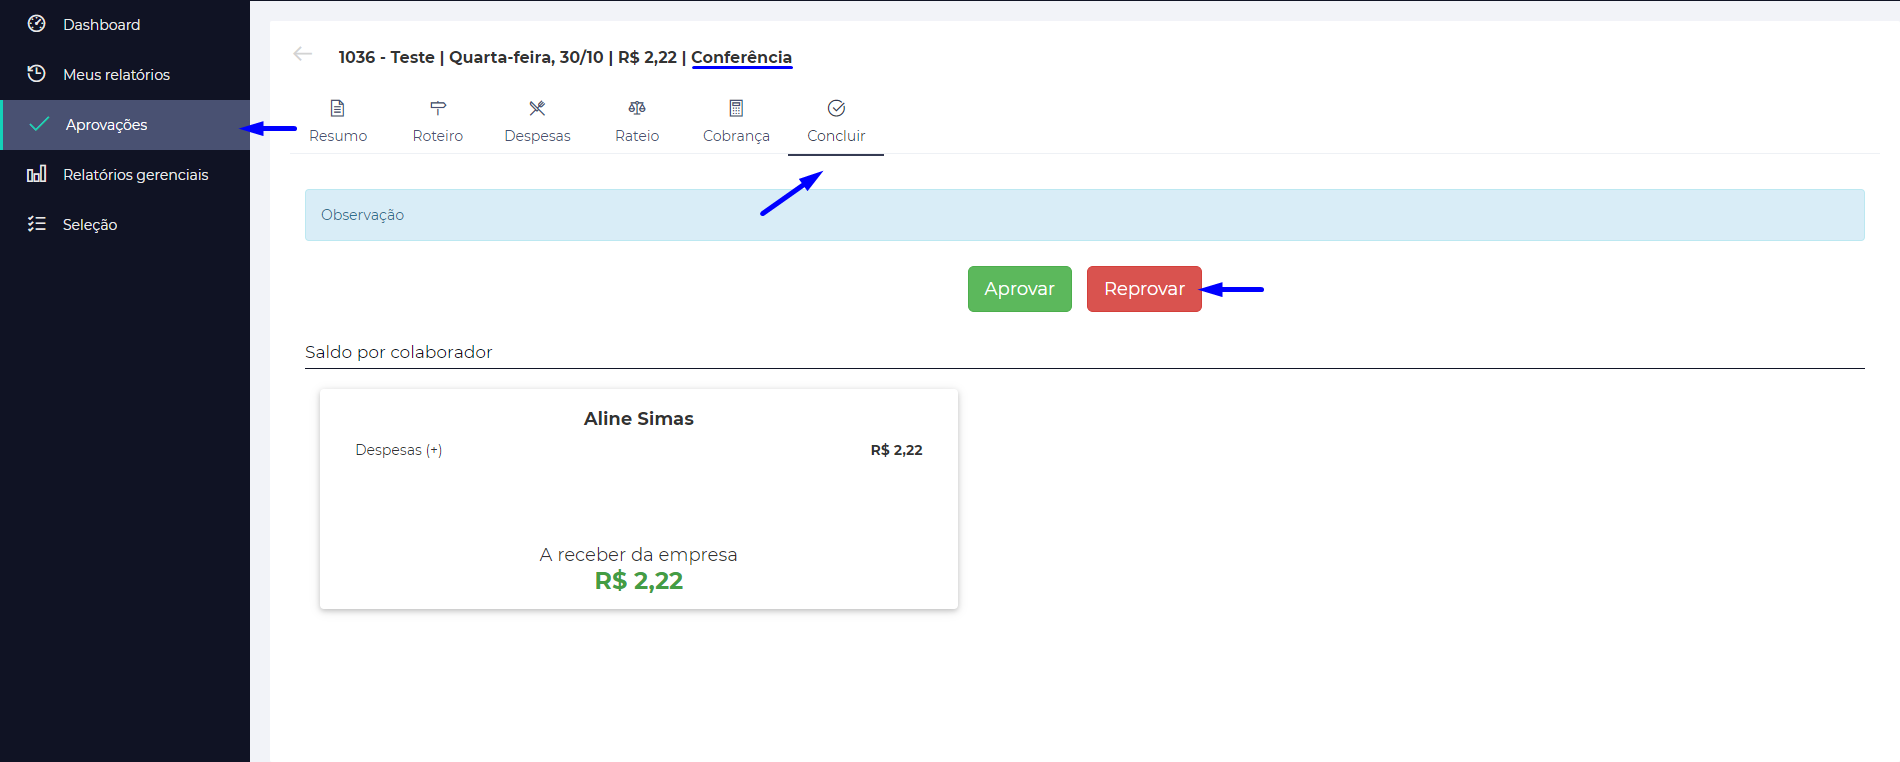Open Relatórios gerenciais in the sidebar
Screen dimensions: 1900x762
[x=135, y=175]
